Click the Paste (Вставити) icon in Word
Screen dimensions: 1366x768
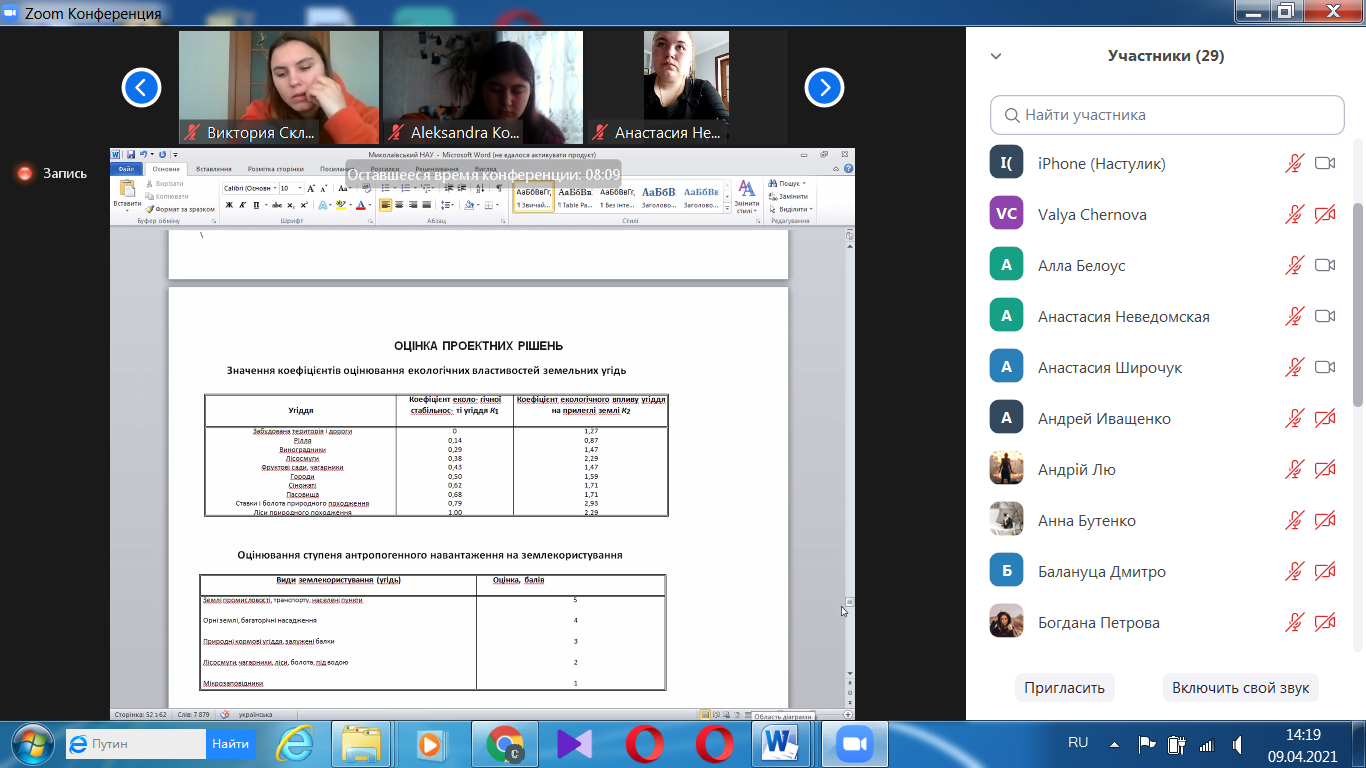127,188
